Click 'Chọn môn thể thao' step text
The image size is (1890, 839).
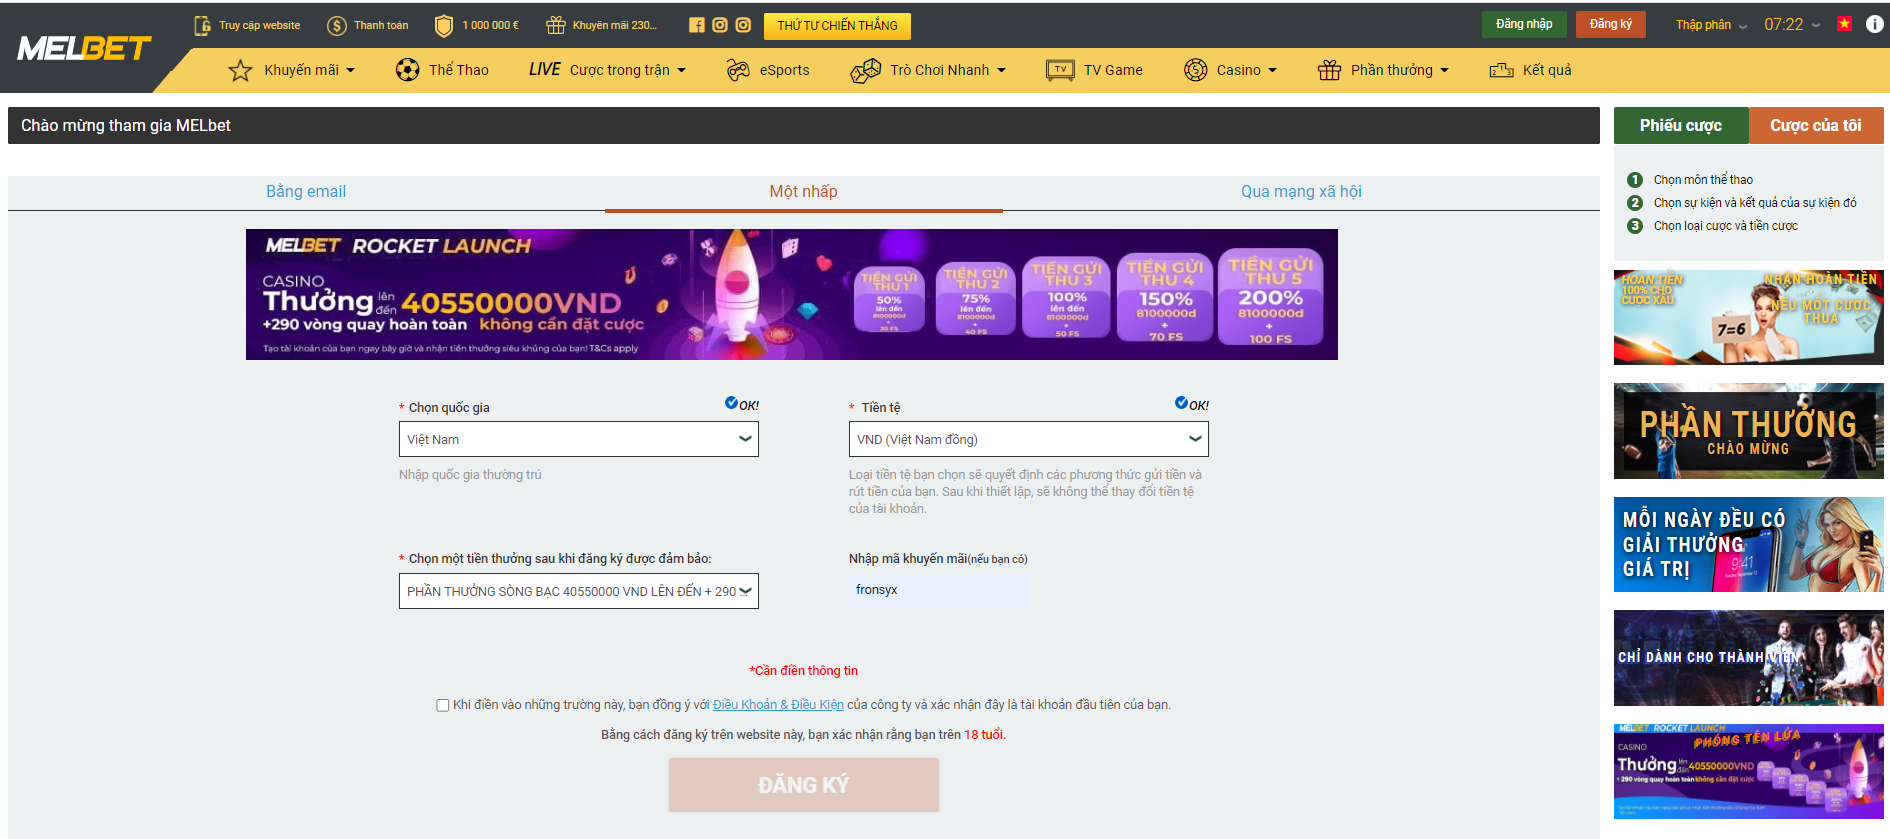pos(1703,180)
